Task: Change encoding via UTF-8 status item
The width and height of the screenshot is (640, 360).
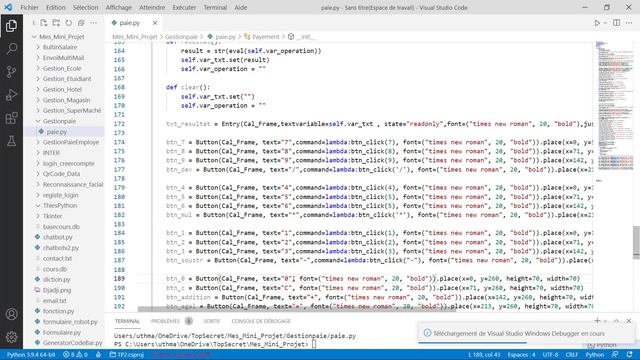Action: [x=550, y=355]
